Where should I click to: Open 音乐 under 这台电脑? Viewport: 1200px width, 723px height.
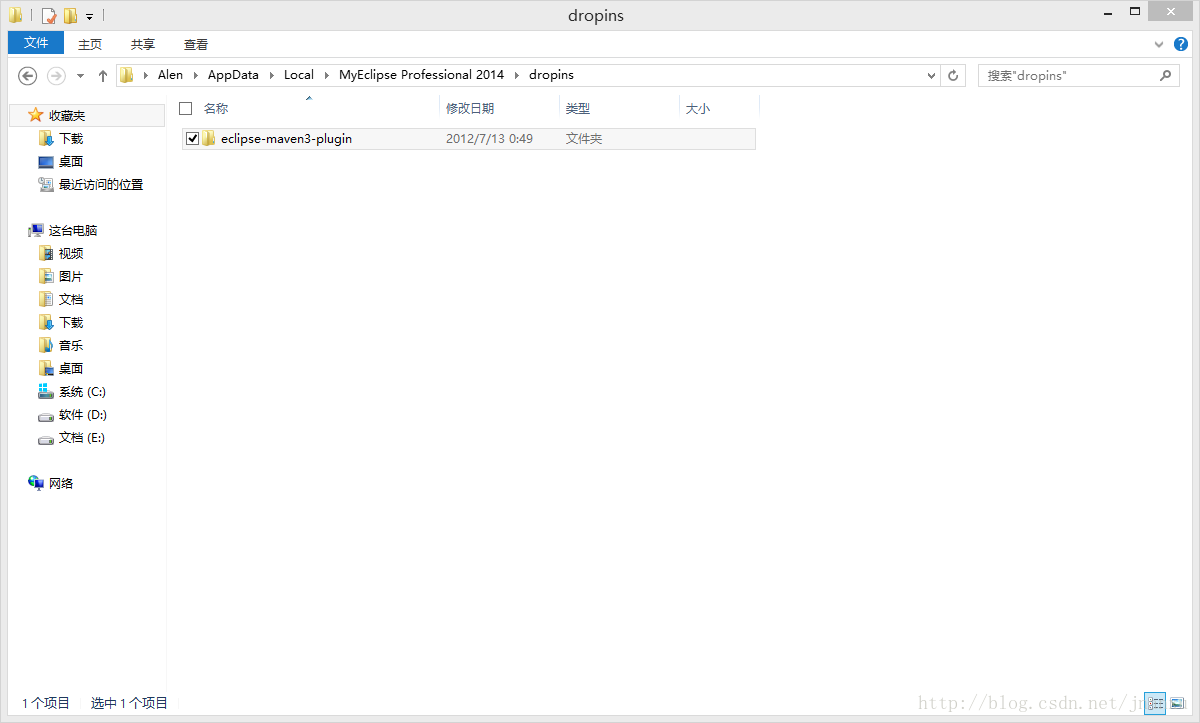tap(71, 346)
